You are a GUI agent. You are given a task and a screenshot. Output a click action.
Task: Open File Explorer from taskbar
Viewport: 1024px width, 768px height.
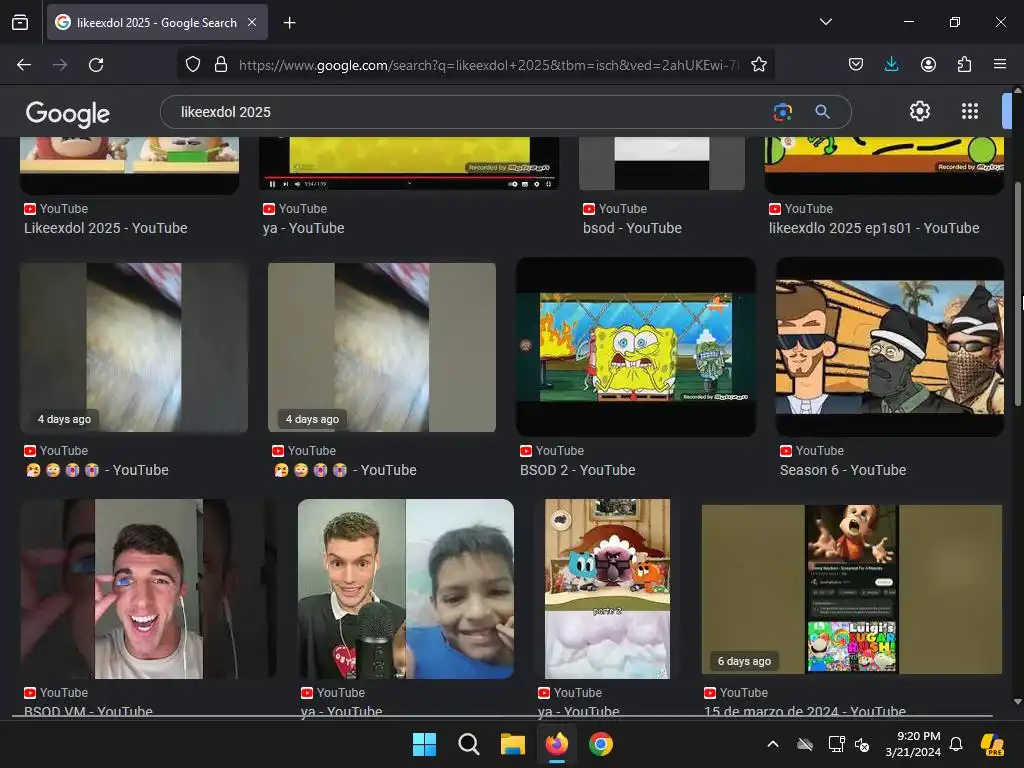513,744
